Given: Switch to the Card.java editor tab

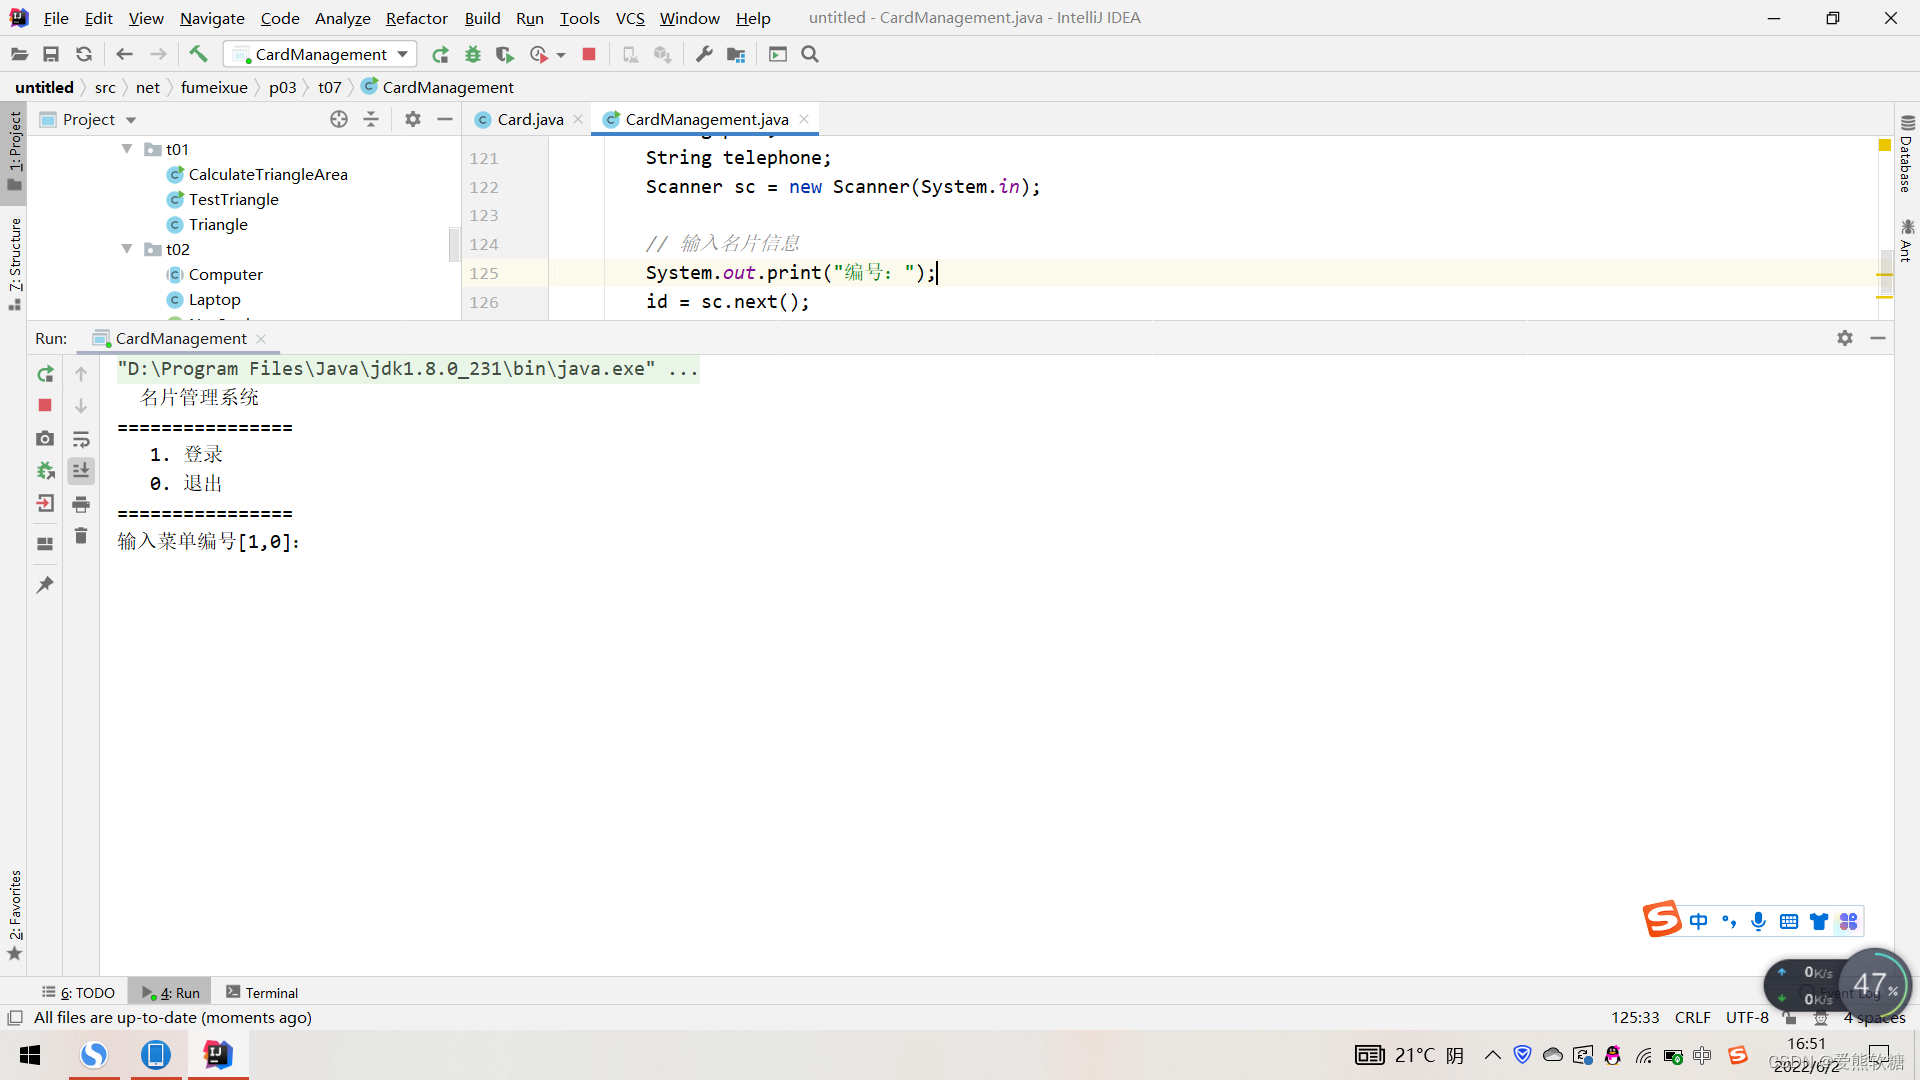Looking at the screenshot, I should pos(530,119).
